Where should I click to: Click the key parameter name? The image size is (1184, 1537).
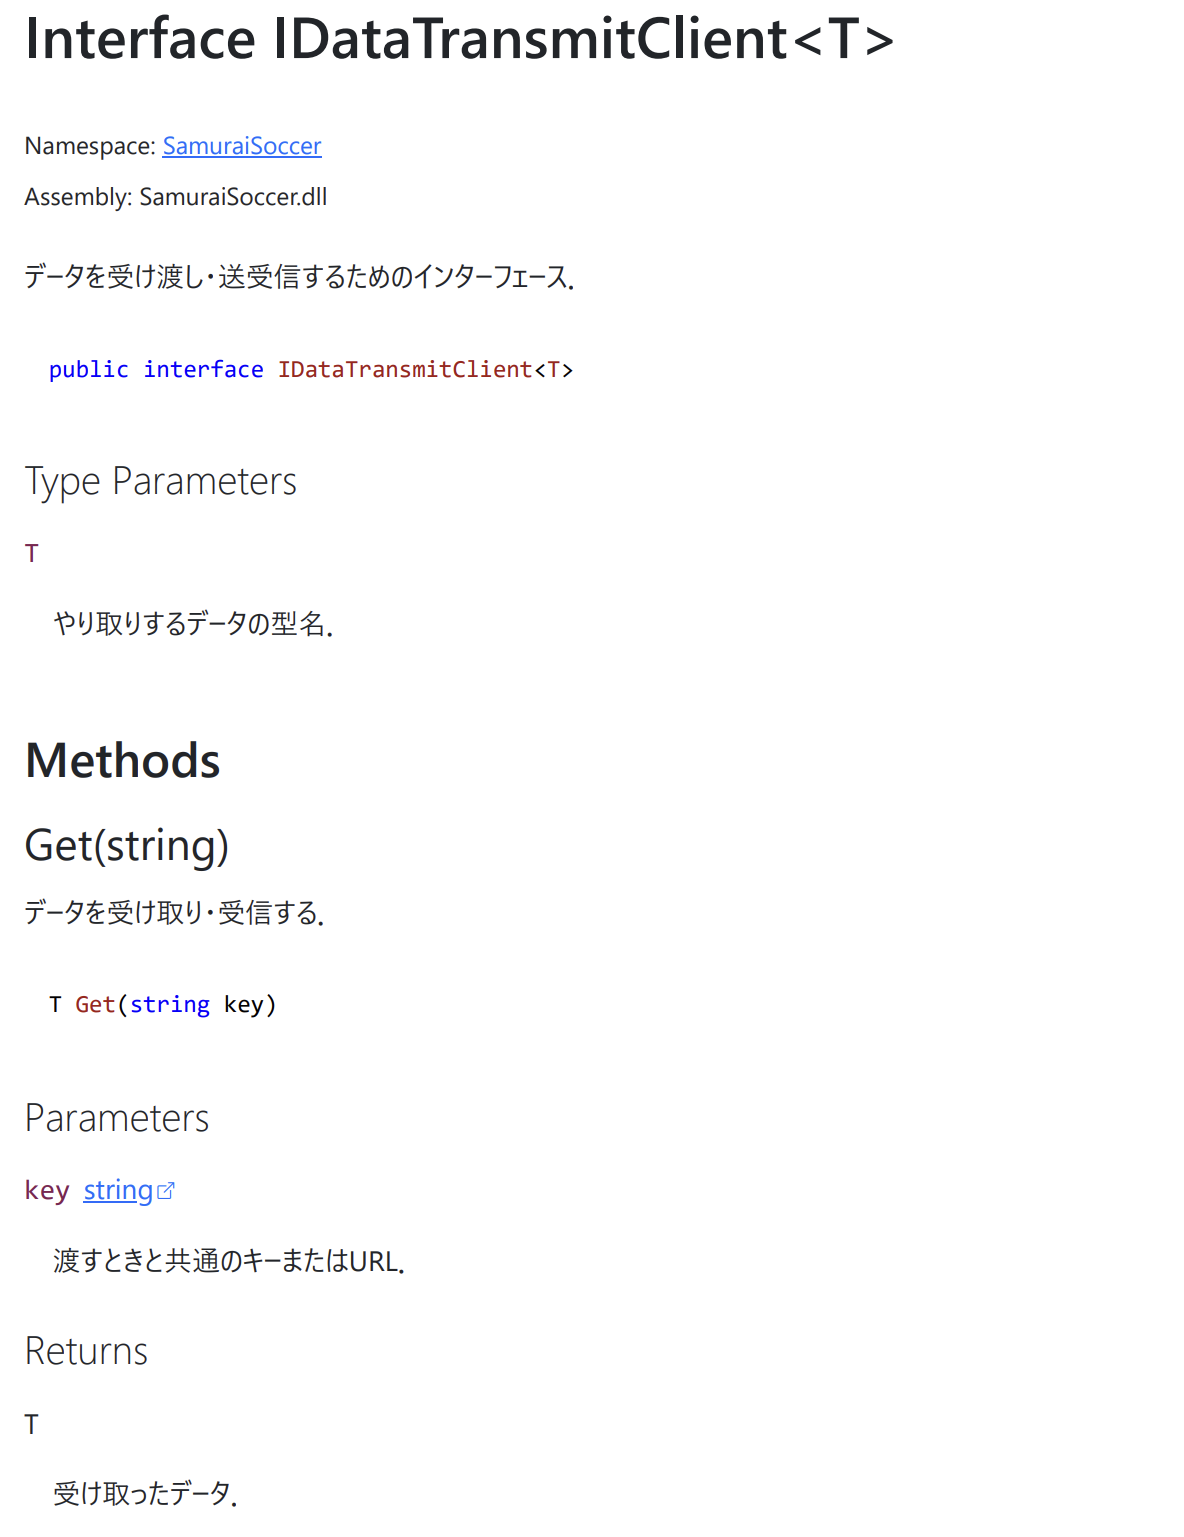click(x=47, y=1190)
